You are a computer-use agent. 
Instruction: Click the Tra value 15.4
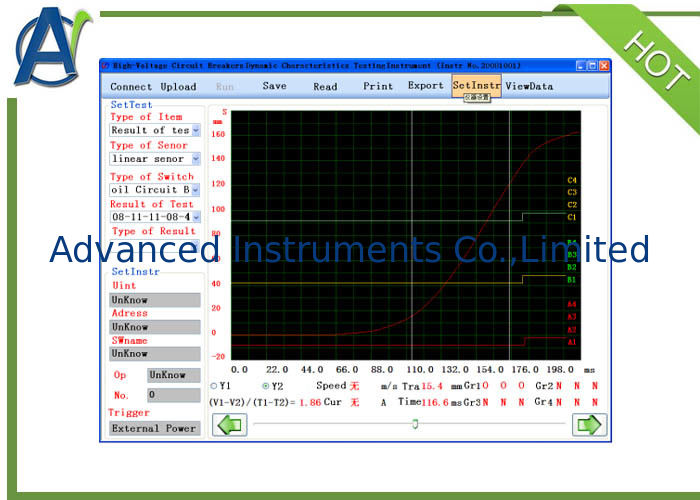pyautogui.click(x=432, y=386)
